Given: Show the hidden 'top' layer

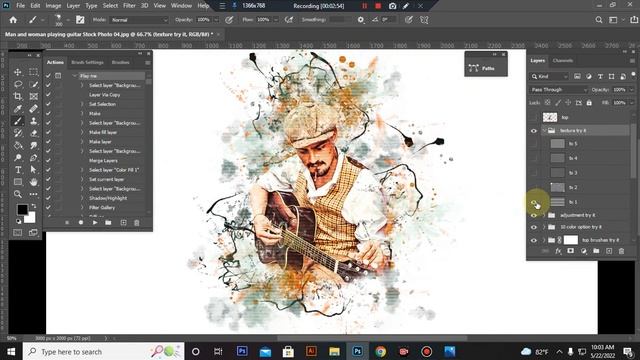Looking at the screenshot, I should click(x=534, y=118).
